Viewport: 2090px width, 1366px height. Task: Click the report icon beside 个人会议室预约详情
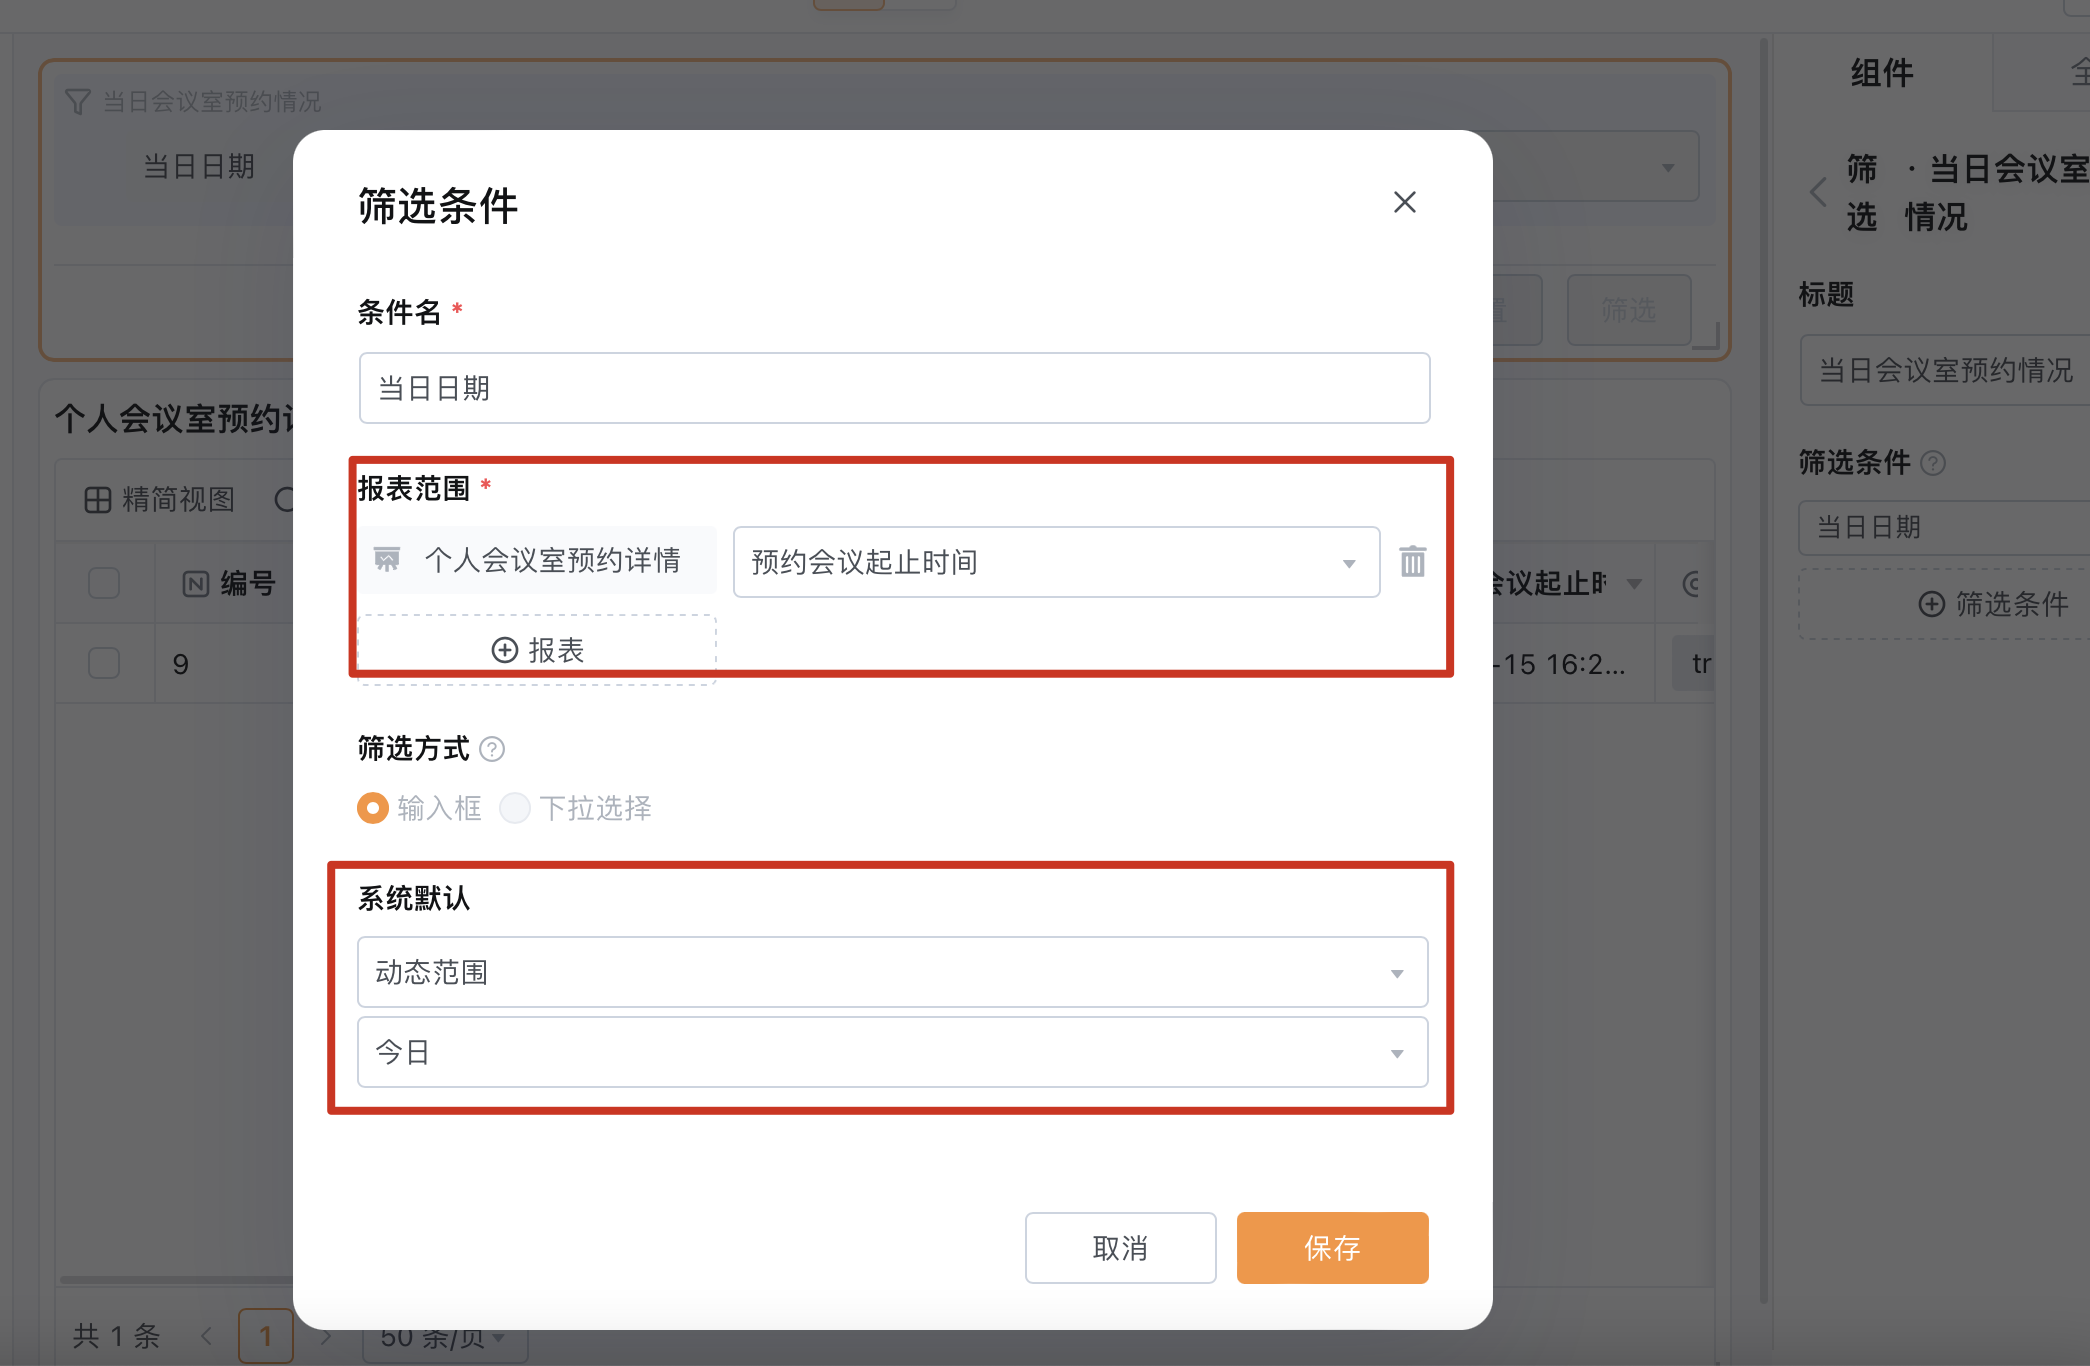(386, 559)
